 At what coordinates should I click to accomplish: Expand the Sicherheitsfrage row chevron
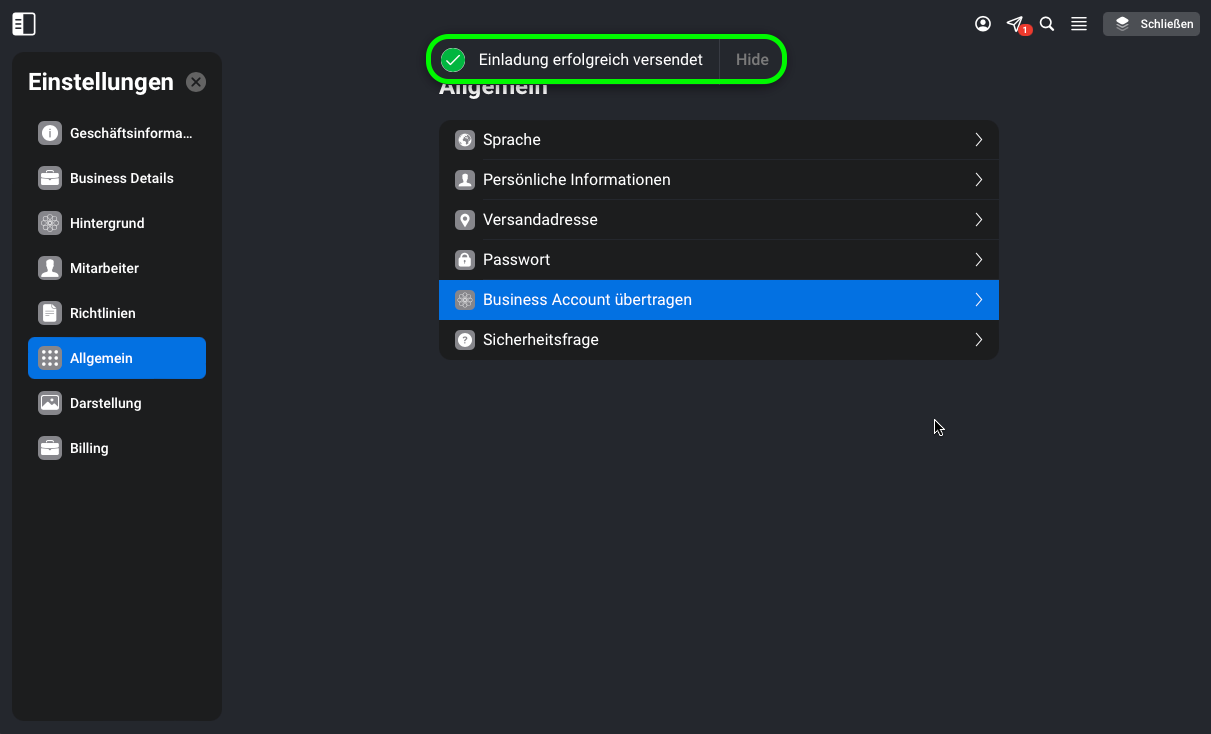pos(979,340)
